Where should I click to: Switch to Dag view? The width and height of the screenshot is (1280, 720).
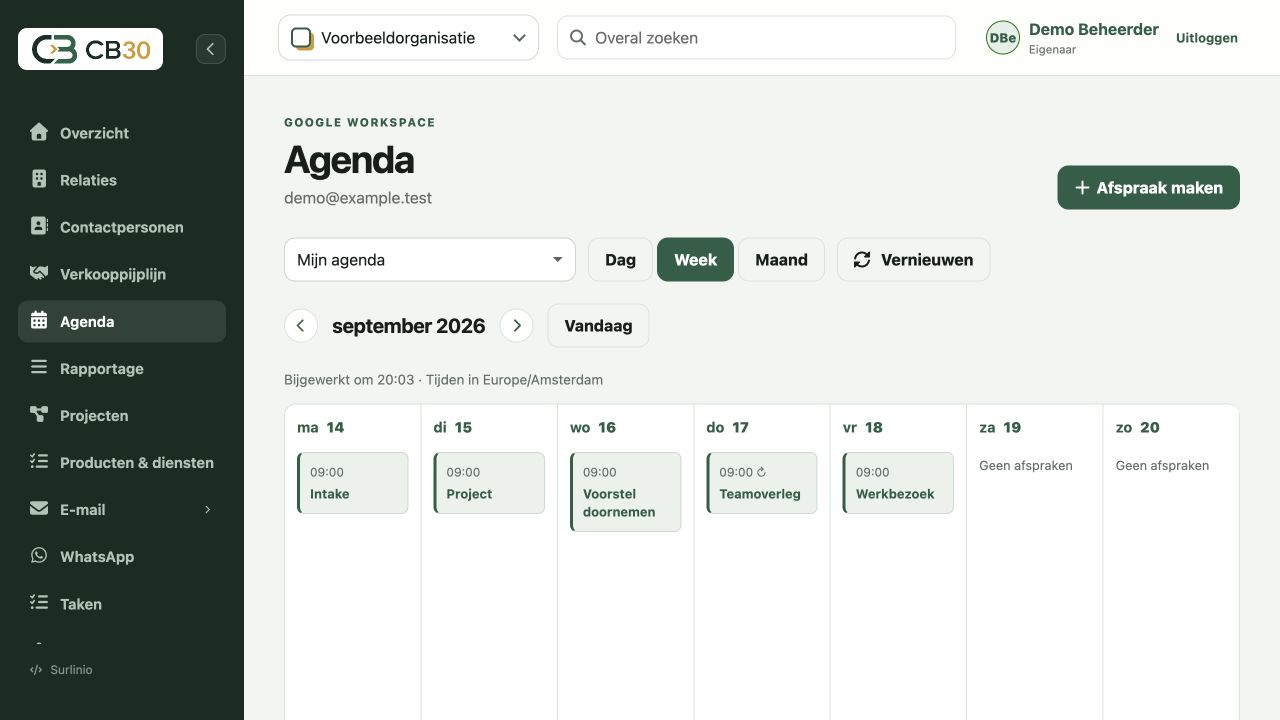point(620,259)
